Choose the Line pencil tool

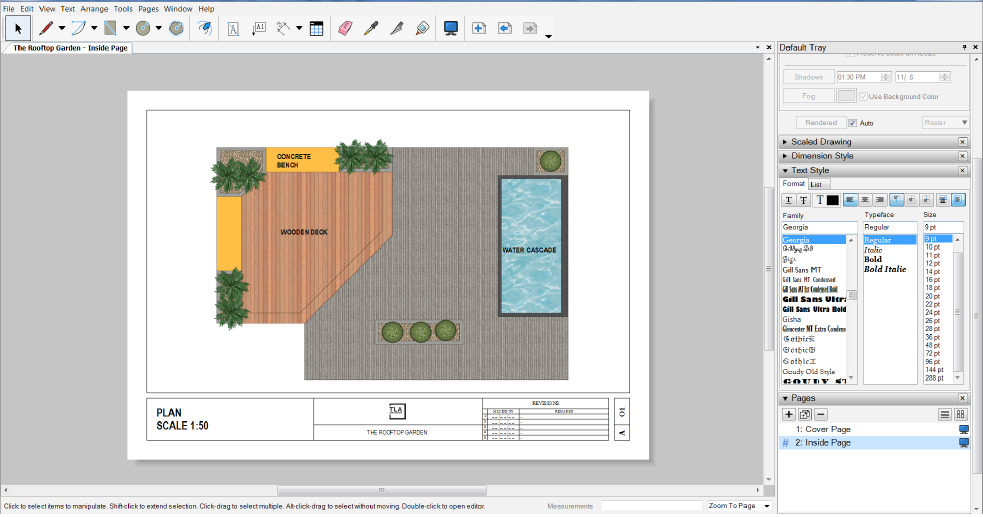pyautogui.click(x=46, y=28)
